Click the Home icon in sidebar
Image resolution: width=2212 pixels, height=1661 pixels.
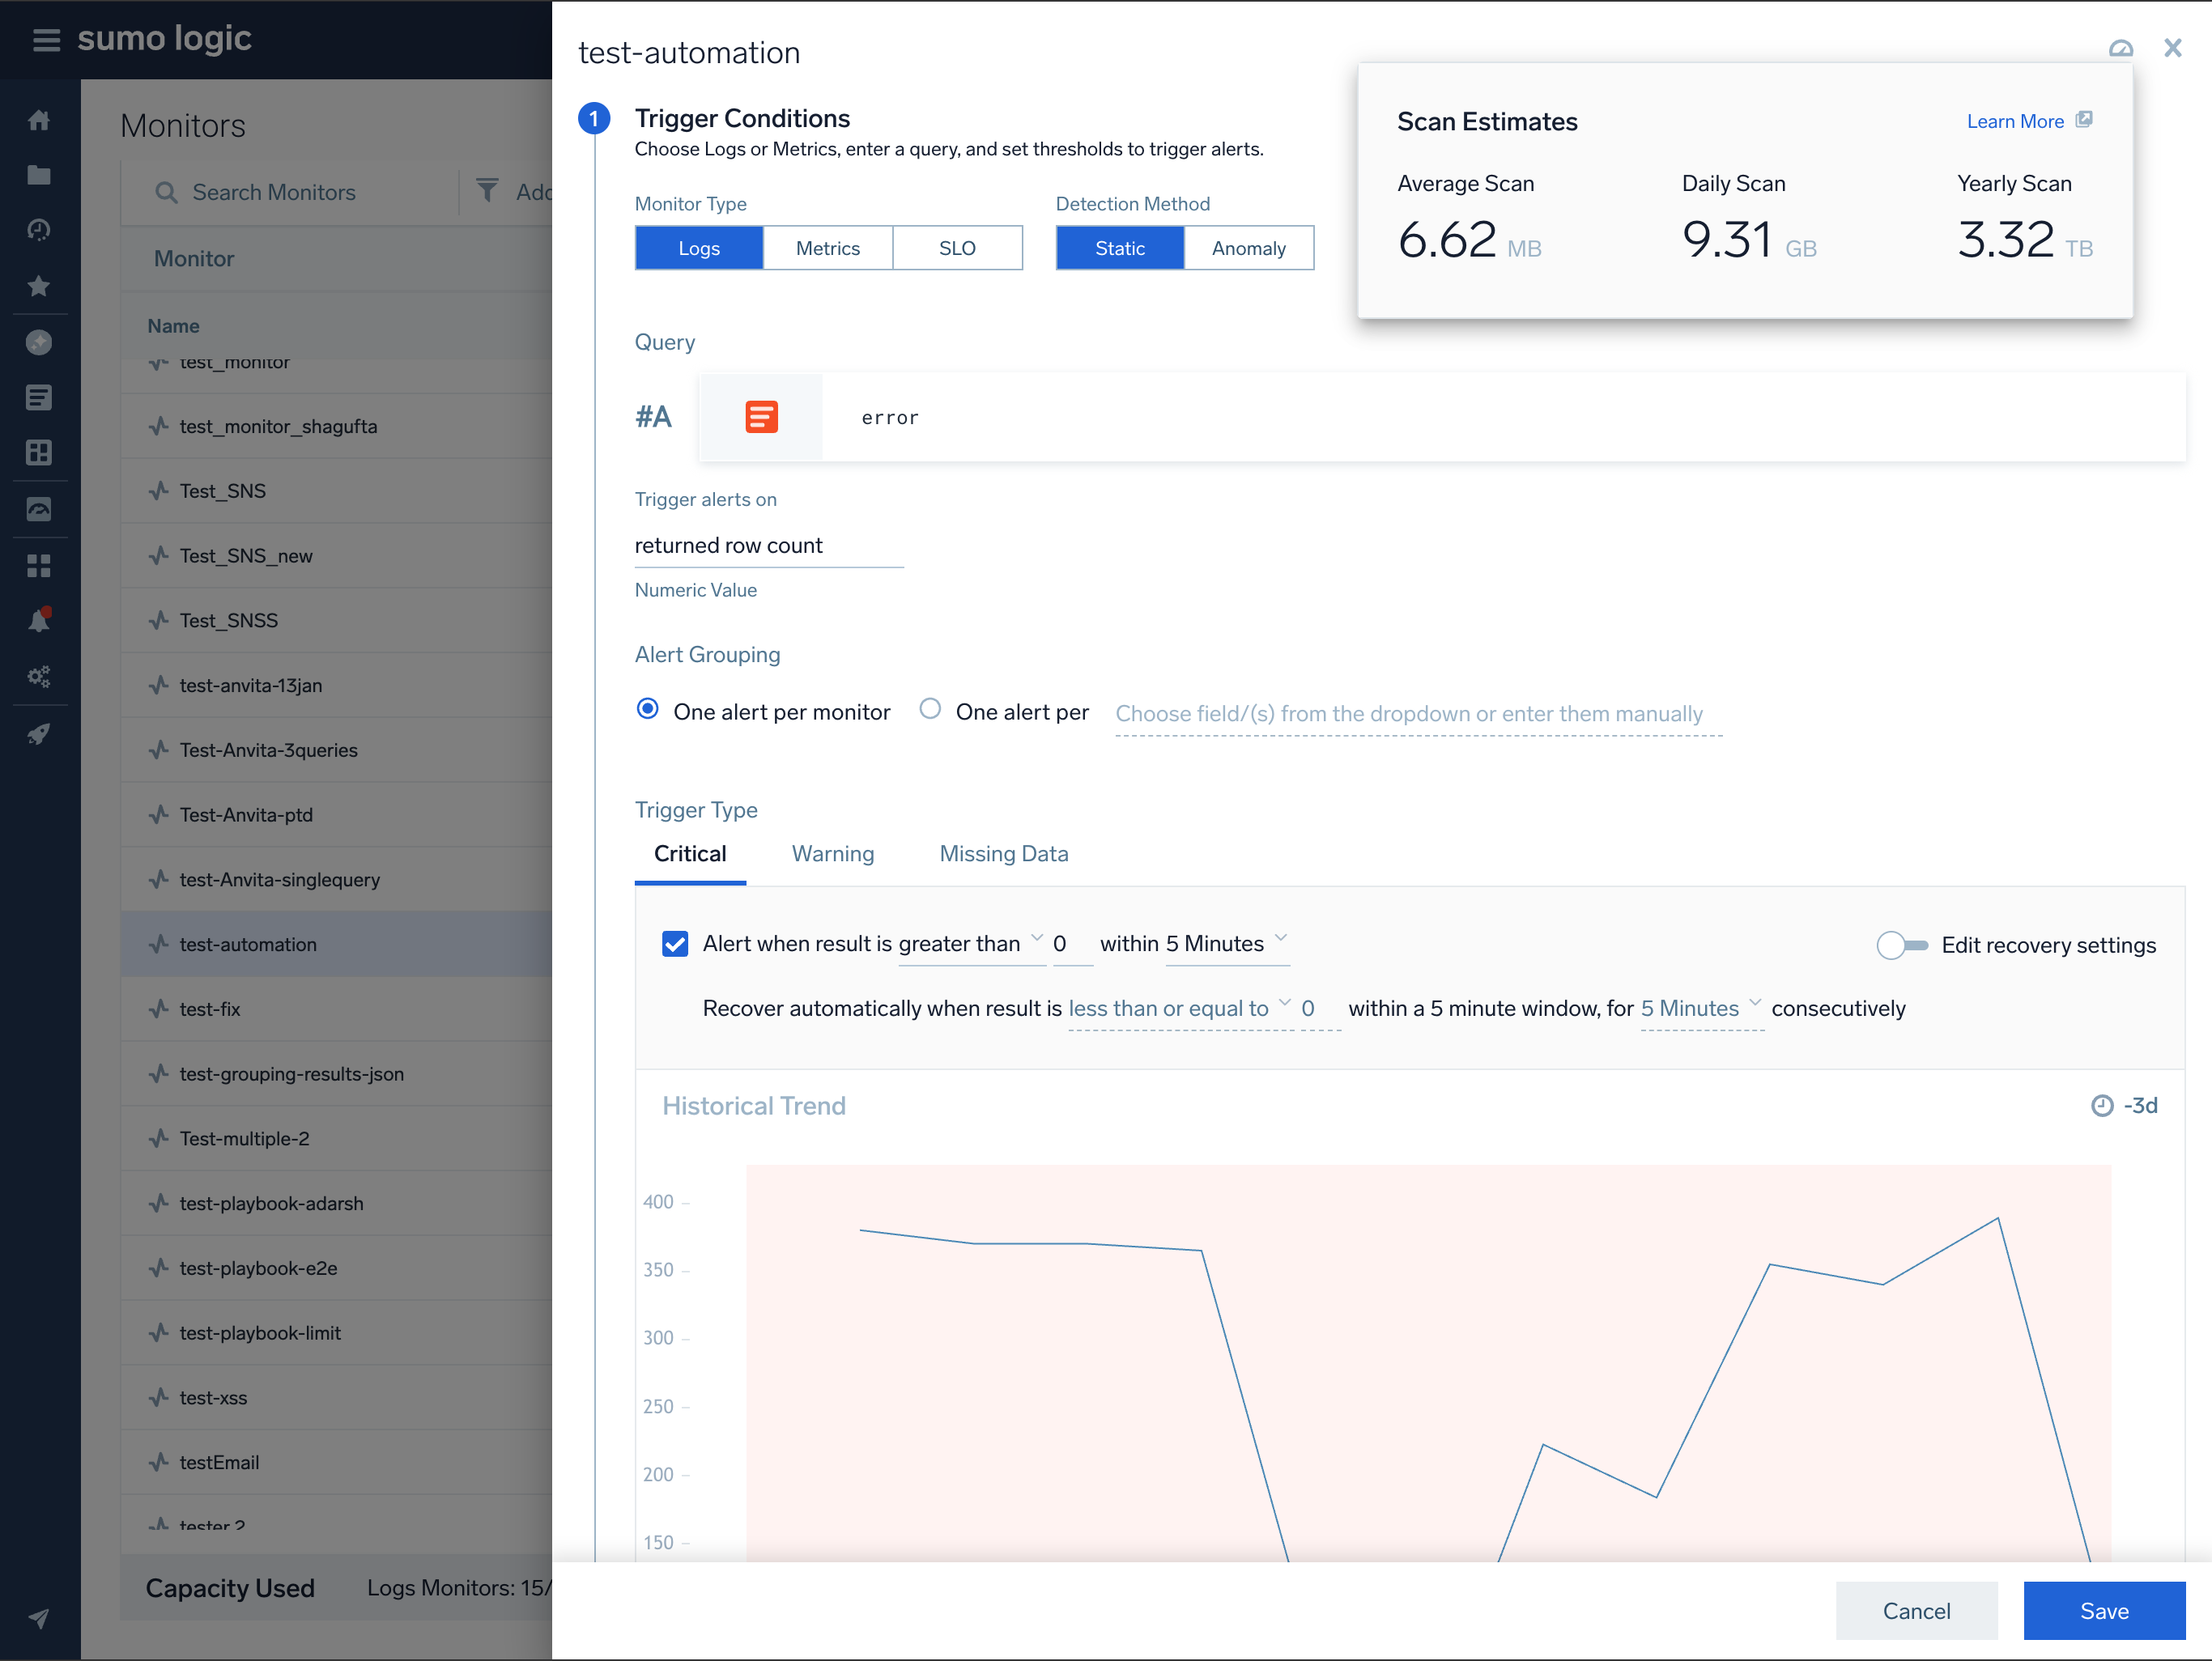pyautogui.click(x=39, y=121)
